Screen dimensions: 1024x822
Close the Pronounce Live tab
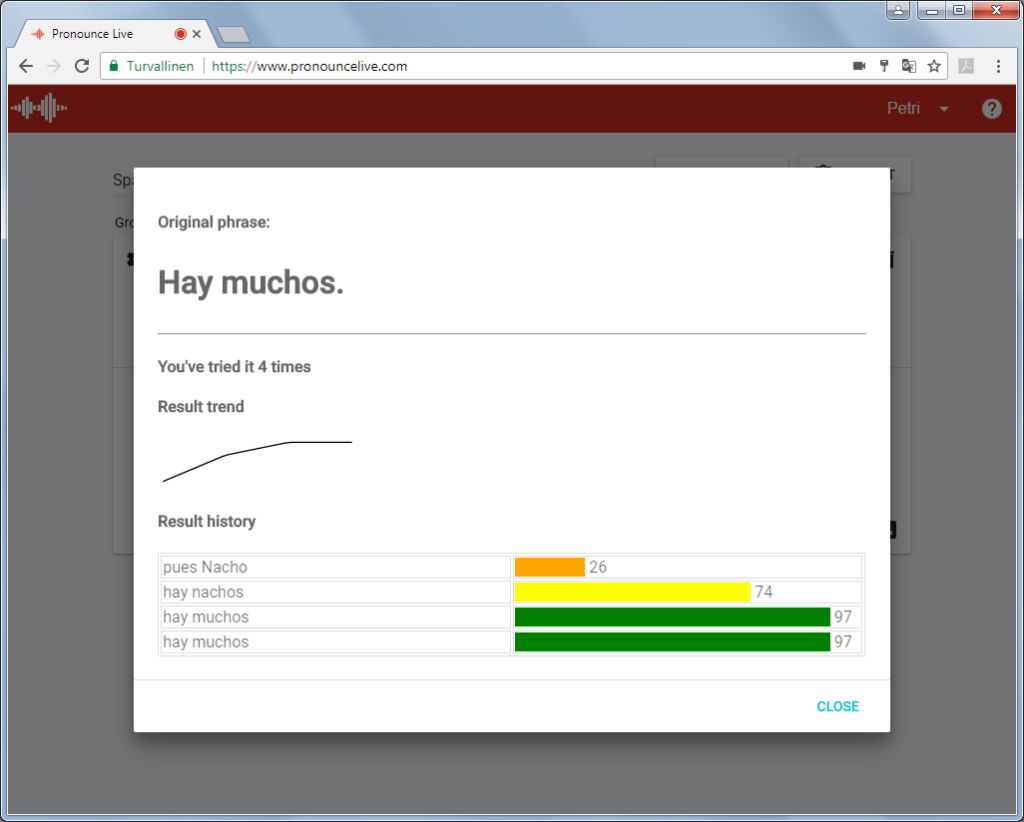click(197, 34)
